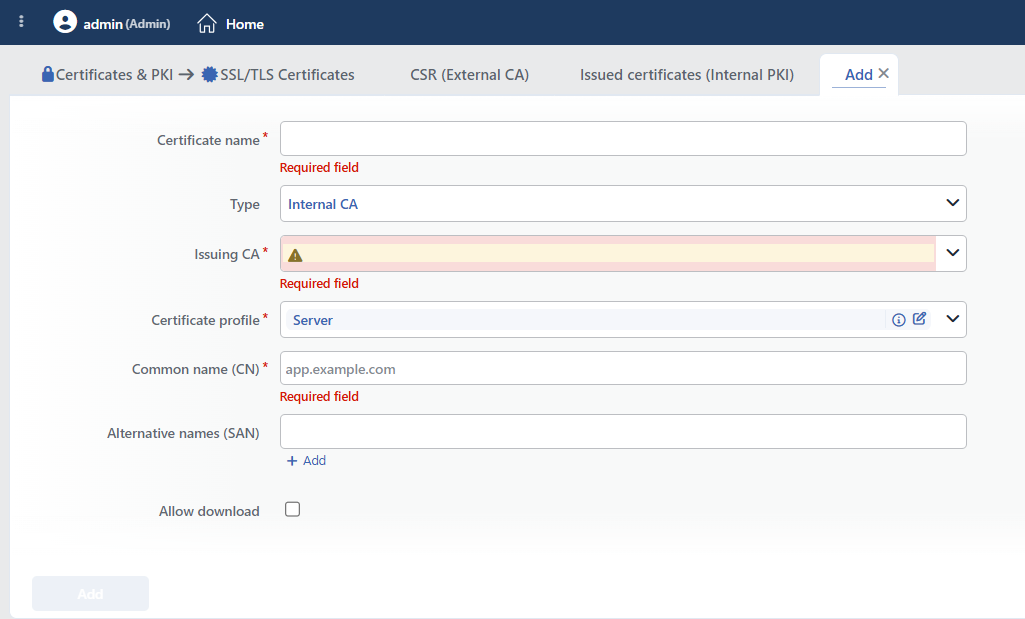
Task: Focus the Alternative names (SAN) input field
Action: (x=623, y=431)
